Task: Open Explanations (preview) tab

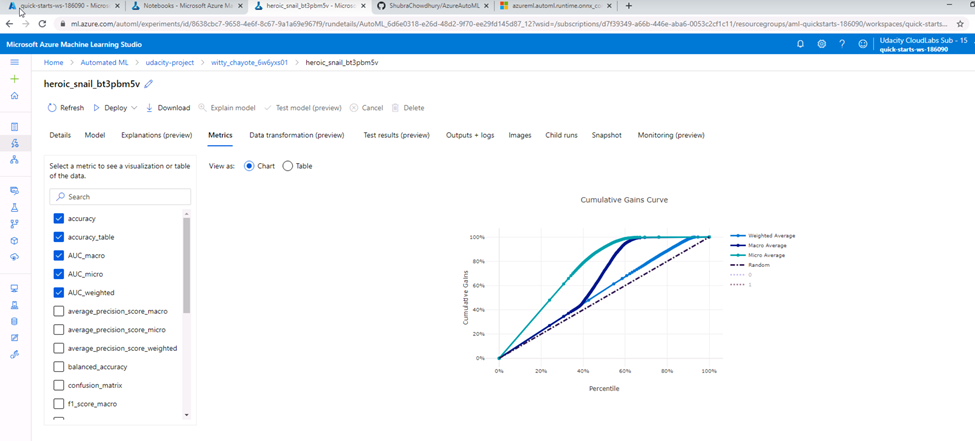Action: pyautogui.click(x=157, y=135)
